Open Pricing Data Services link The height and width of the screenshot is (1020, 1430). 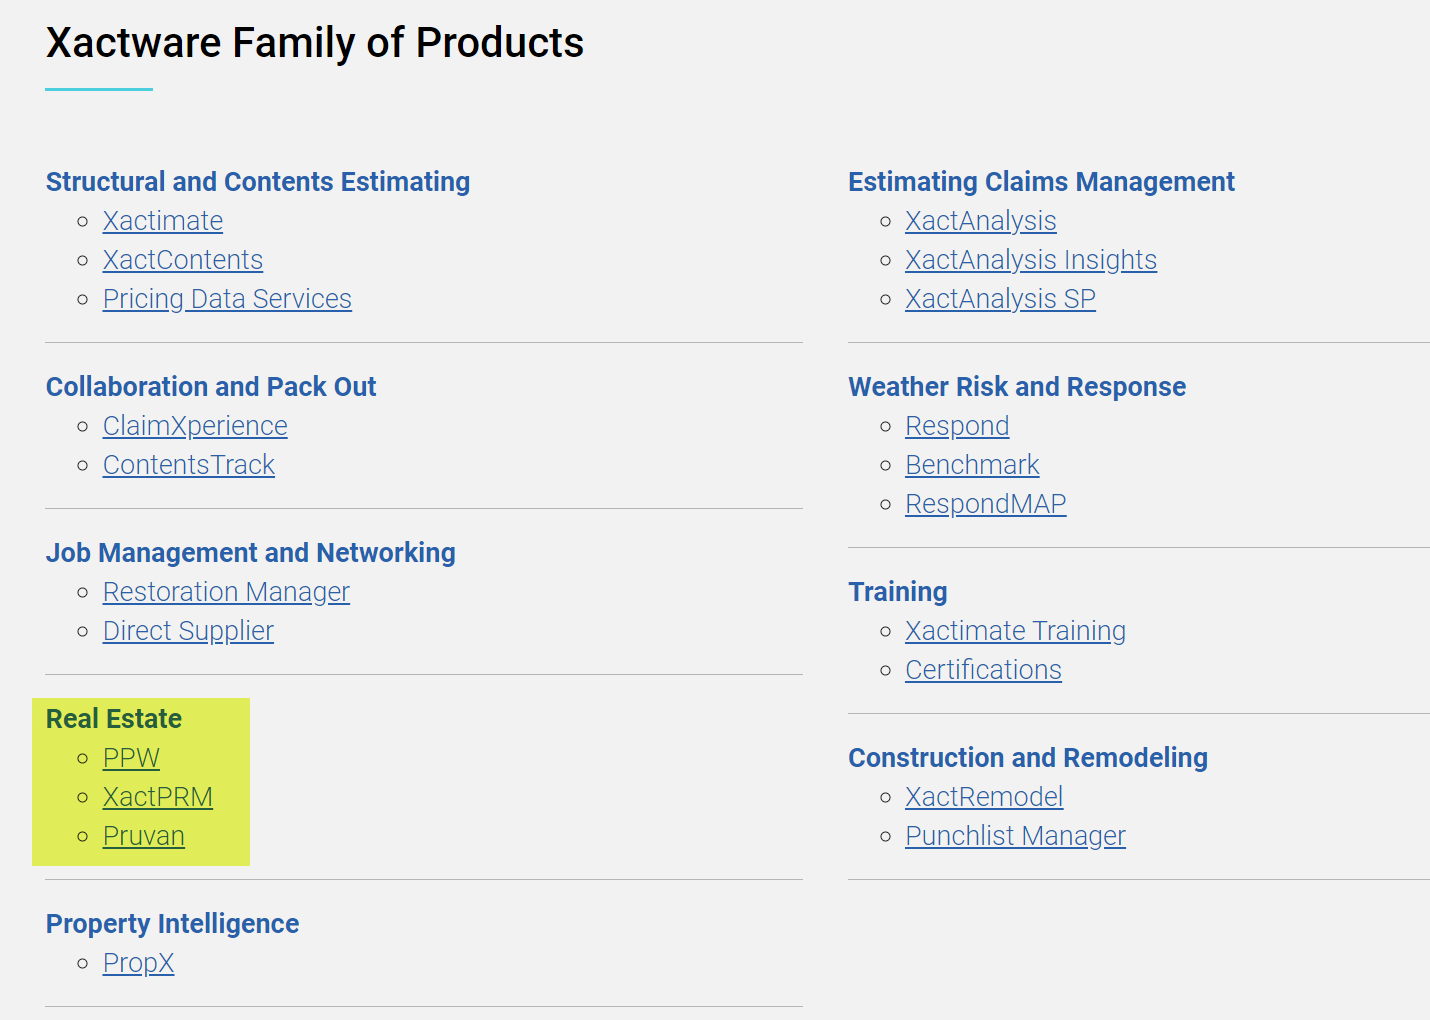pyautogui.click(x=227, y=299)
